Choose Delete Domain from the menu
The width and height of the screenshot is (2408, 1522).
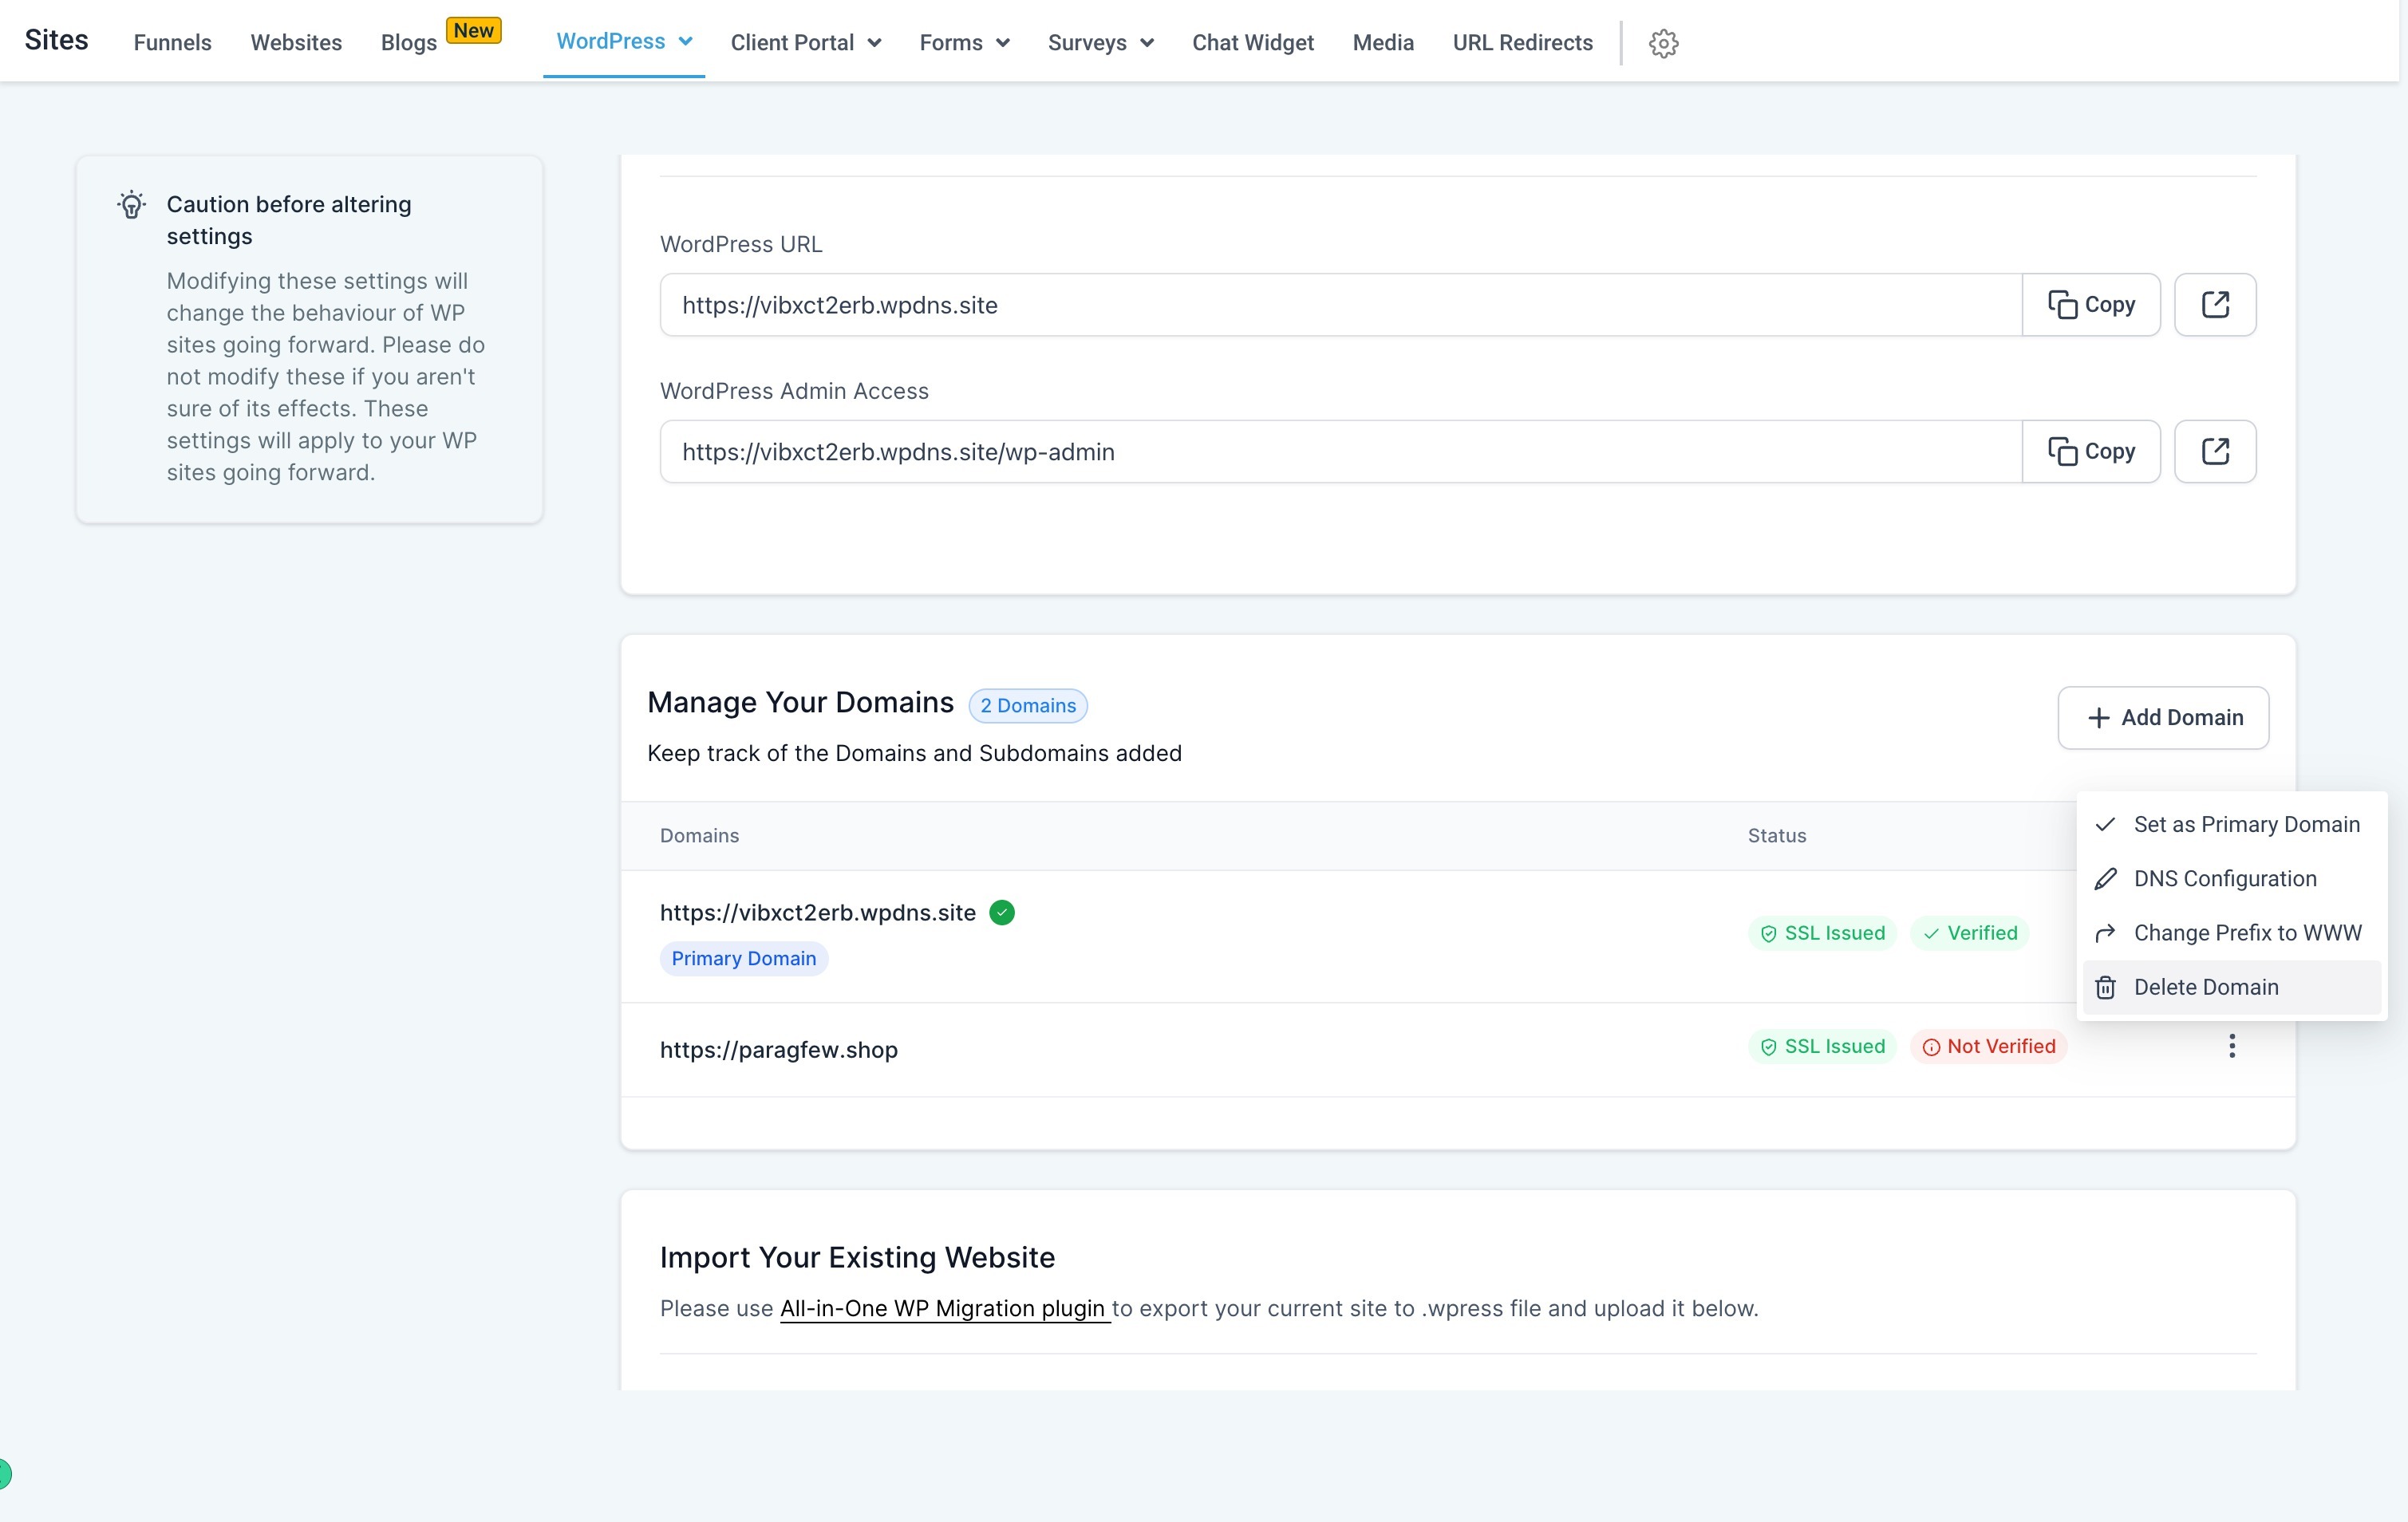2205,987
